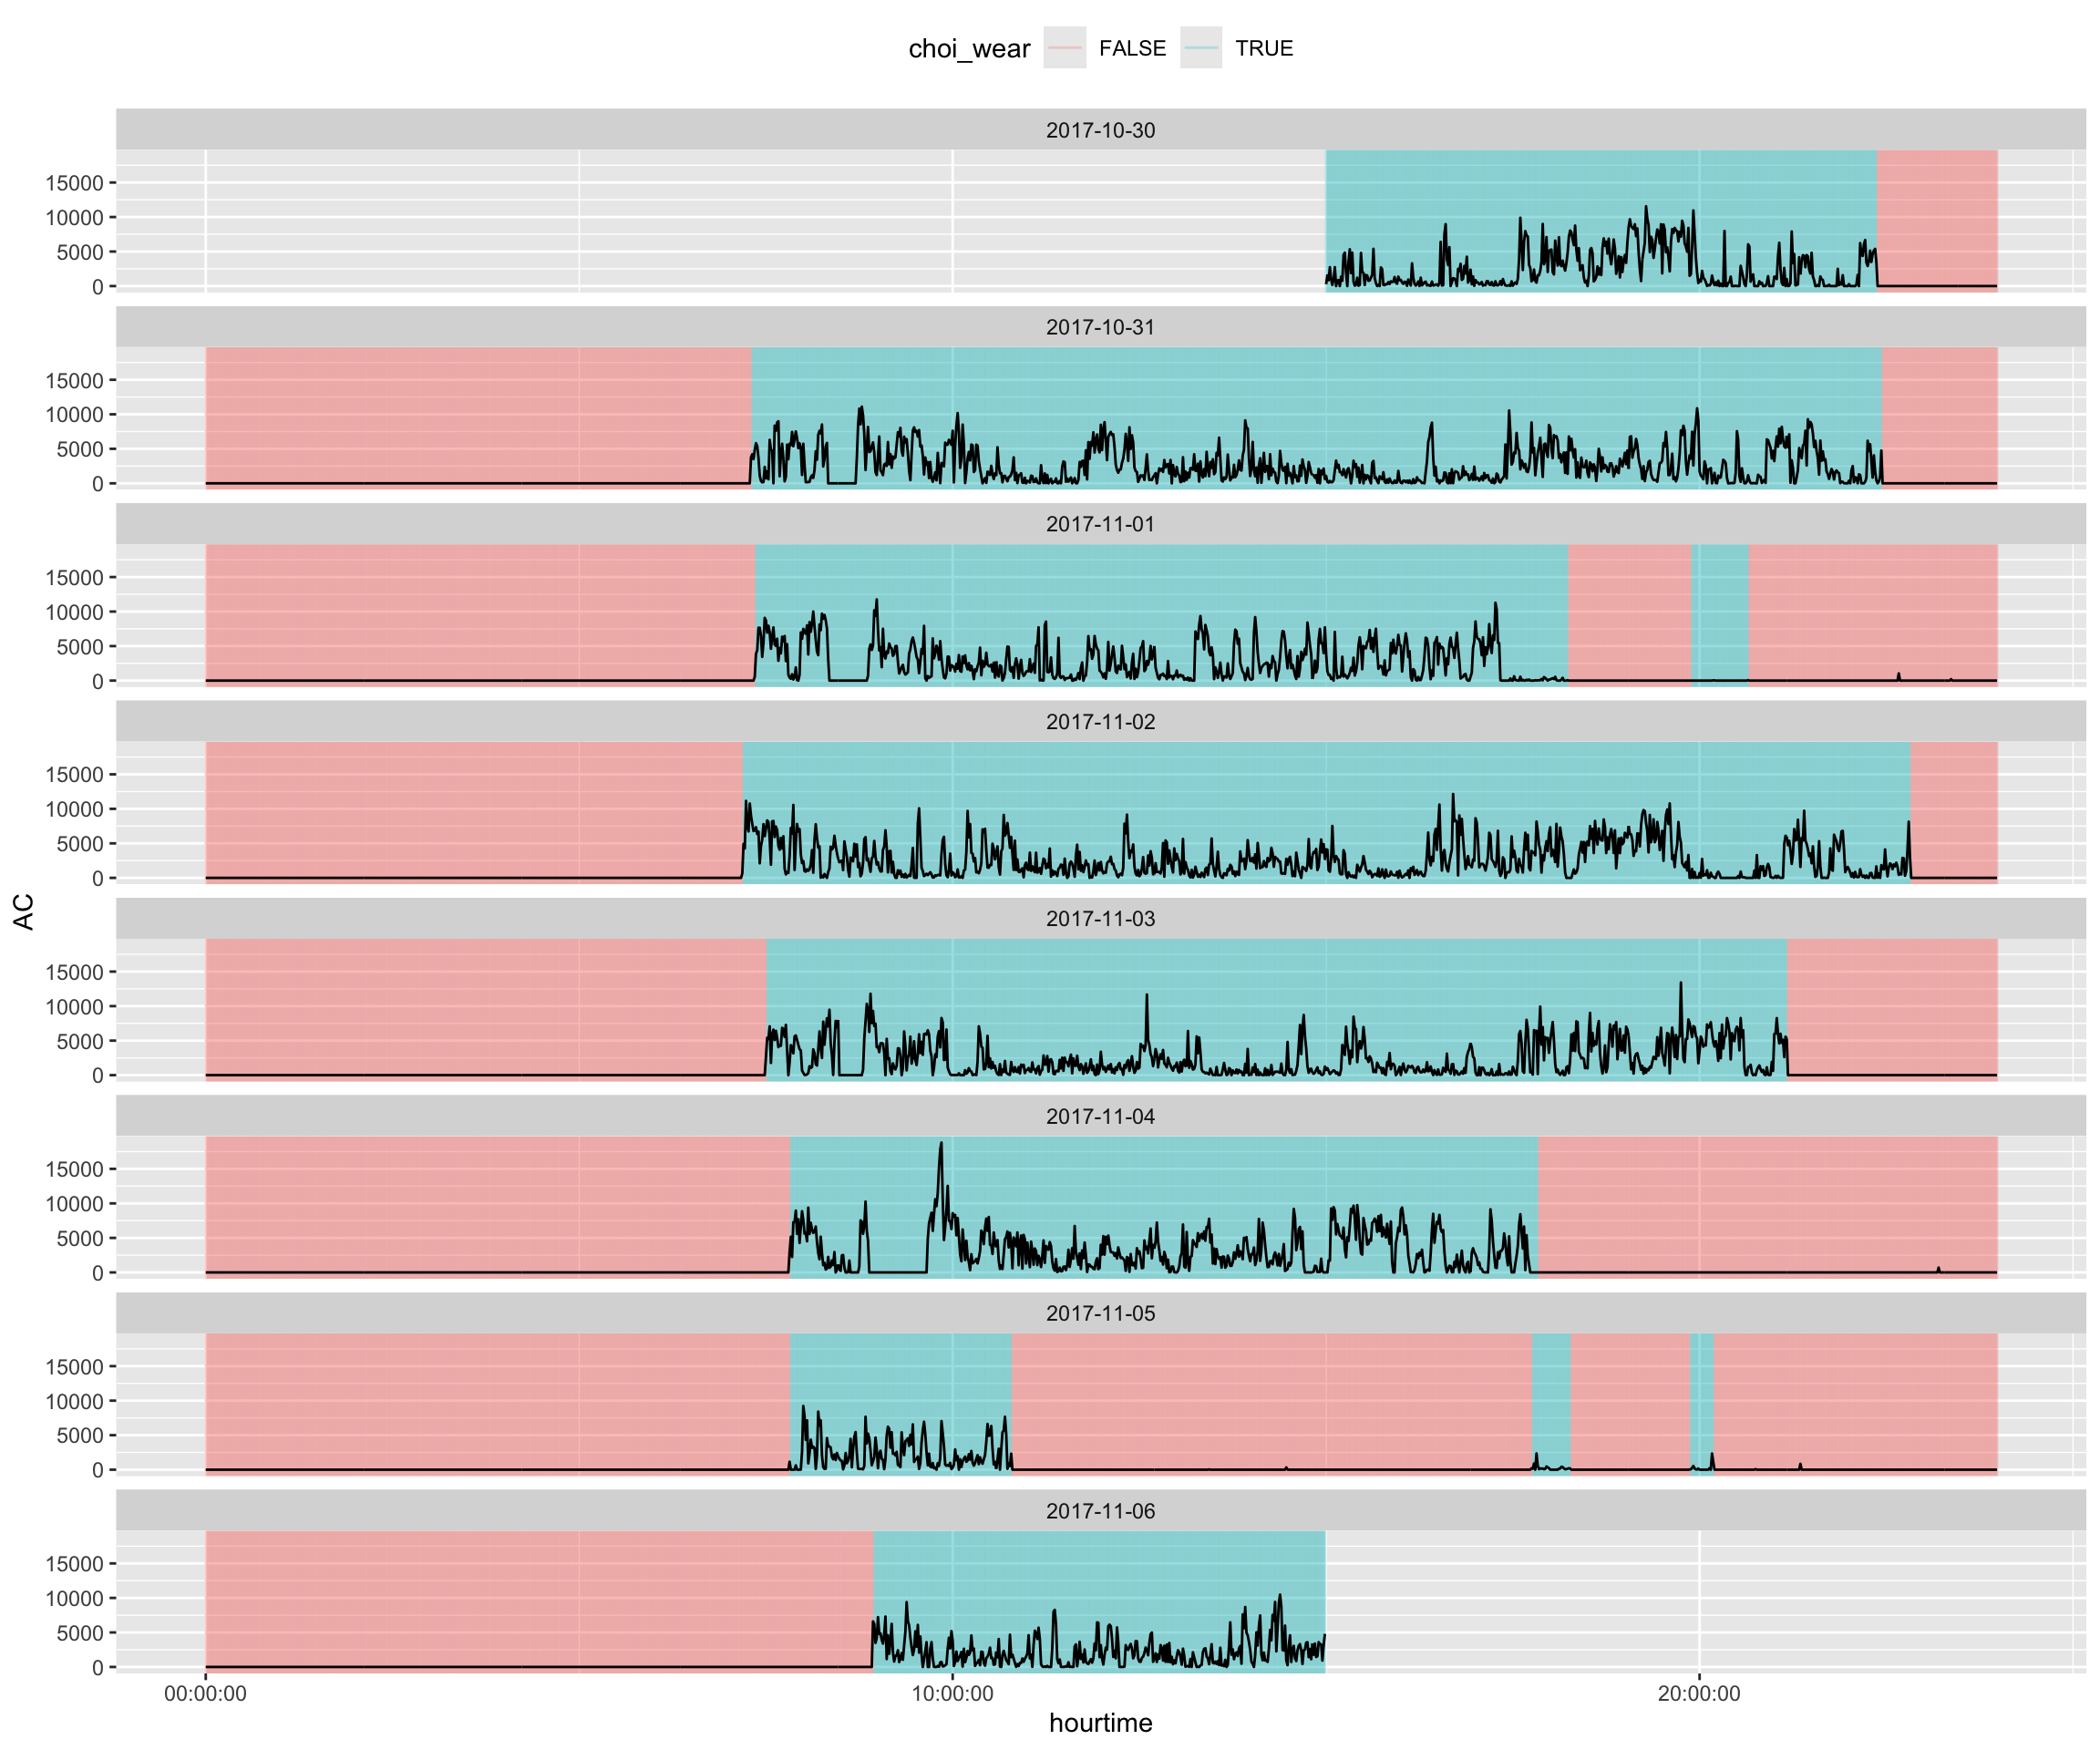Screen dimensions: 2100x1750
Task: Click the 10:00:00 x-axis tick label
Action: tap(952, 1693)
